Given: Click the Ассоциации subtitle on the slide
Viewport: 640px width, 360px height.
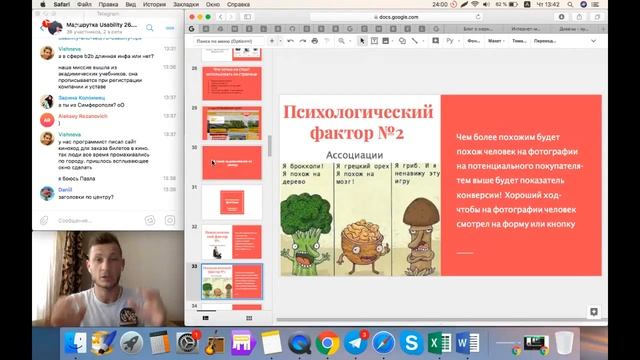Looking at the screenshot, I should [354, 155].
